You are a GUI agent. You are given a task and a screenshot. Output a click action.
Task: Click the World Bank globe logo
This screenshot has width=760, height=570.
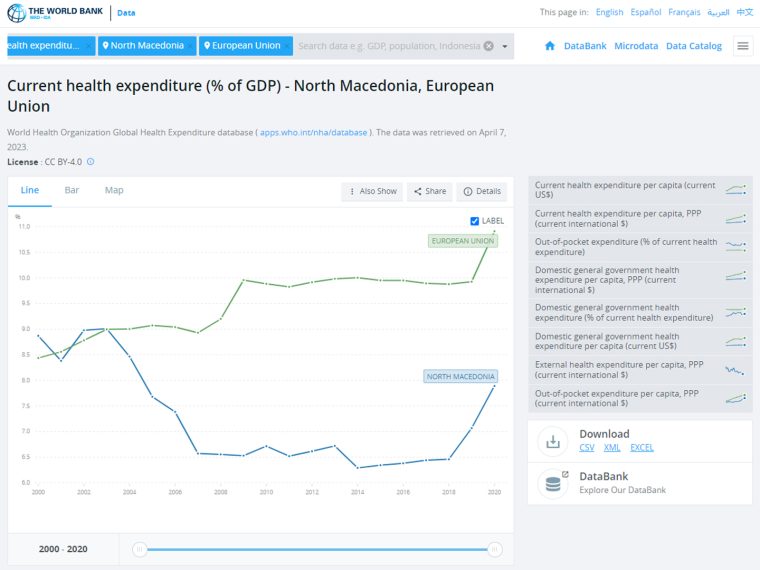tap(16, 13)
